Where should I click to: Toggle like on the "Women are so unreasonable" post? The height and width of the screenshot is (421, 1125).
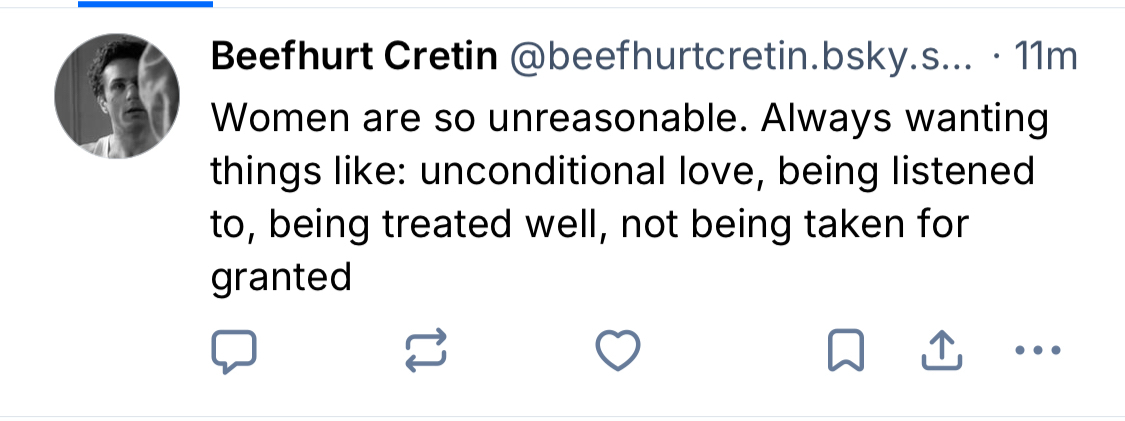(x=617, y=350)
